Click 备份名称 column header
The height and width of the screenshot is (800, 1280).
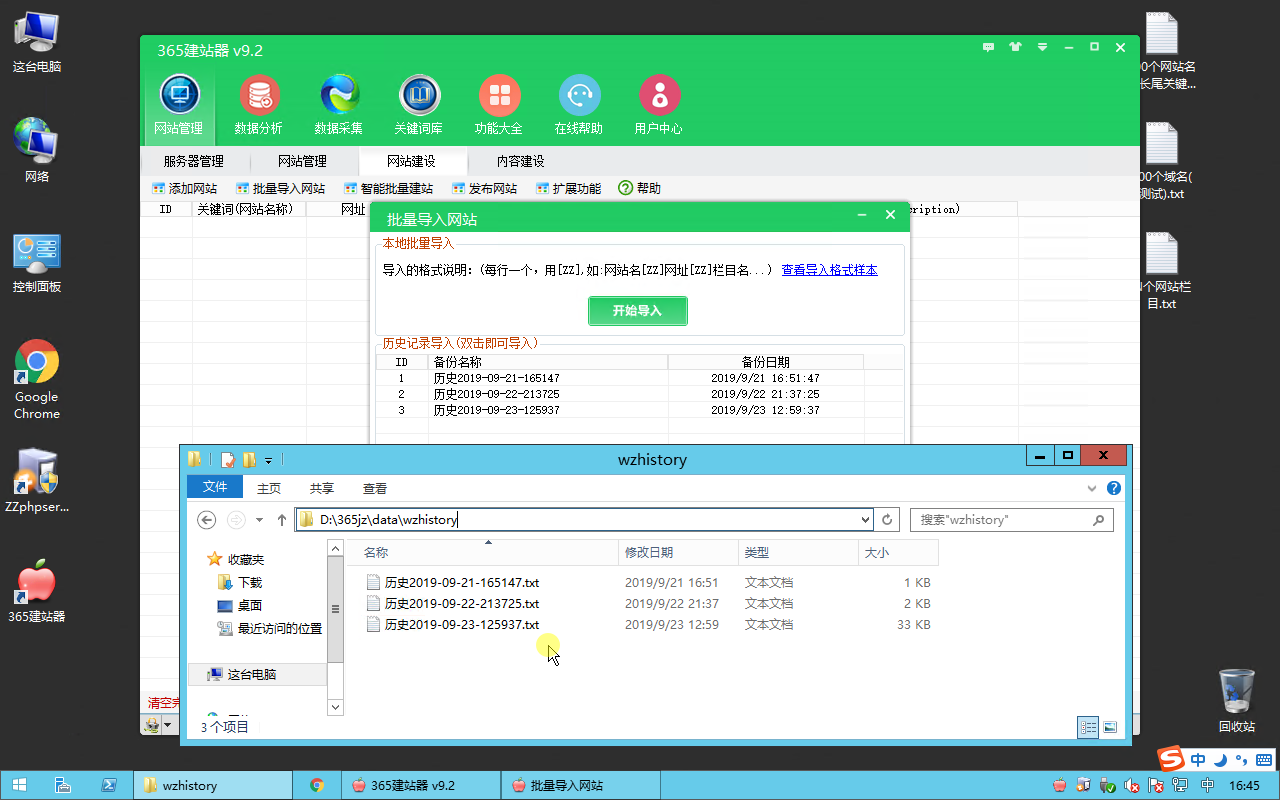click(x=548, y=362)
